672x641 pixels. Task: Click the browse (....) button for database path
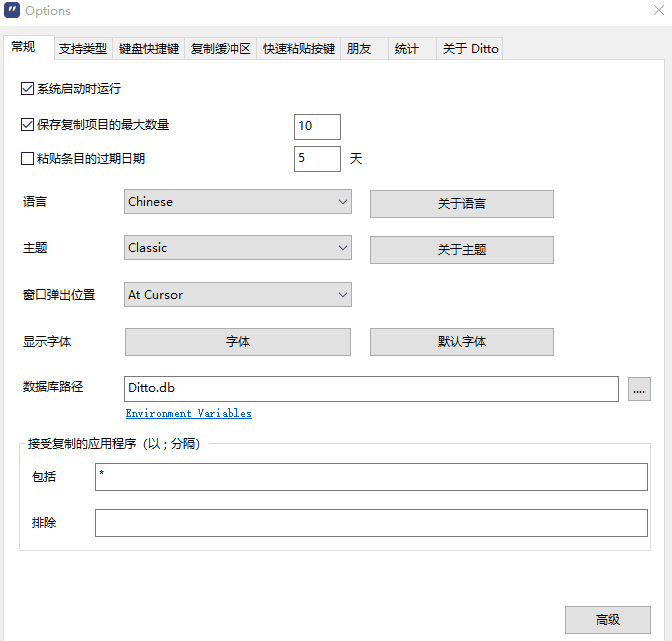point(639,389)
